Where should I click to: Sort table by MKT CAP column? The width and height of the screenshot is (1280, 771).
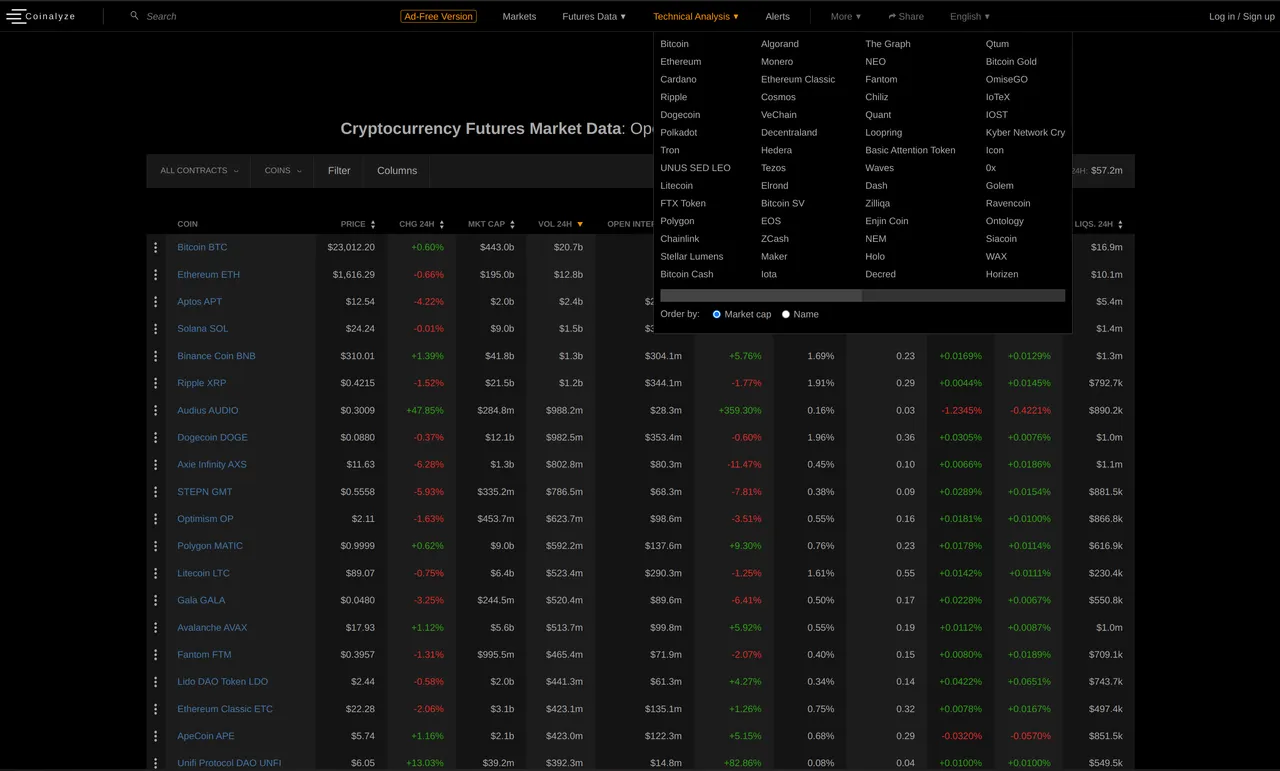[x=491, y=224]
